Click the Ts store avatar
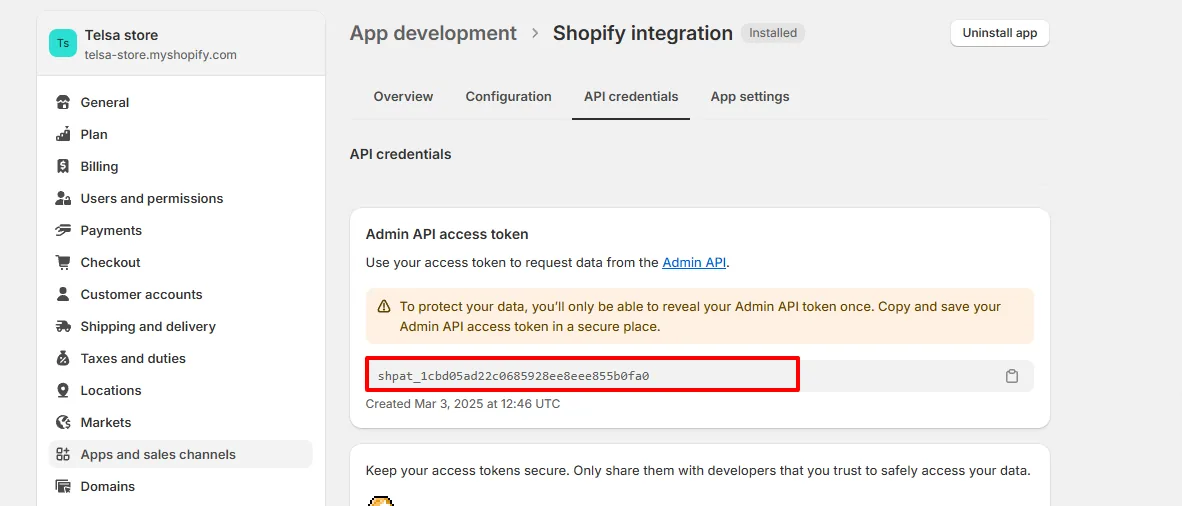 63,43
